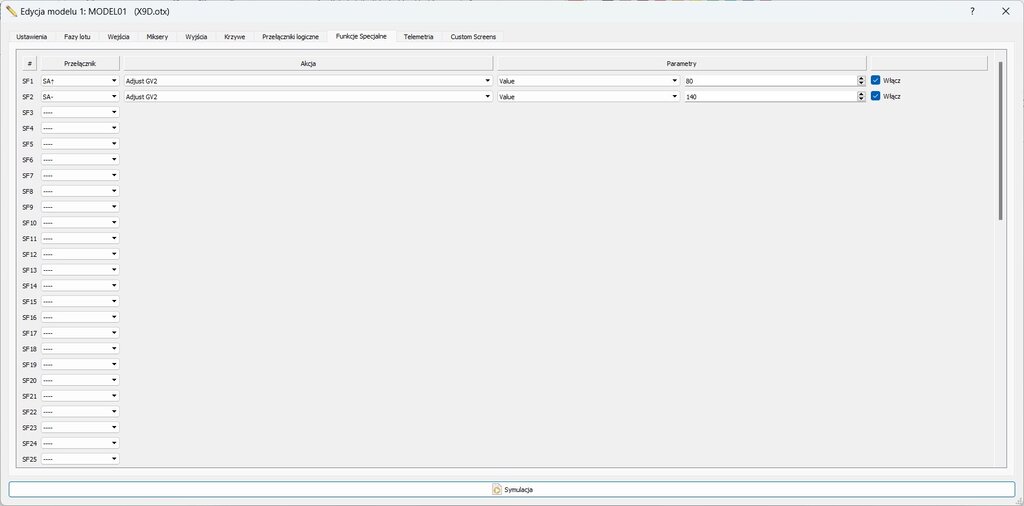Go to the Przełączniki logiczne tab
The image size is (1024, 506).
tap(290, 36)
